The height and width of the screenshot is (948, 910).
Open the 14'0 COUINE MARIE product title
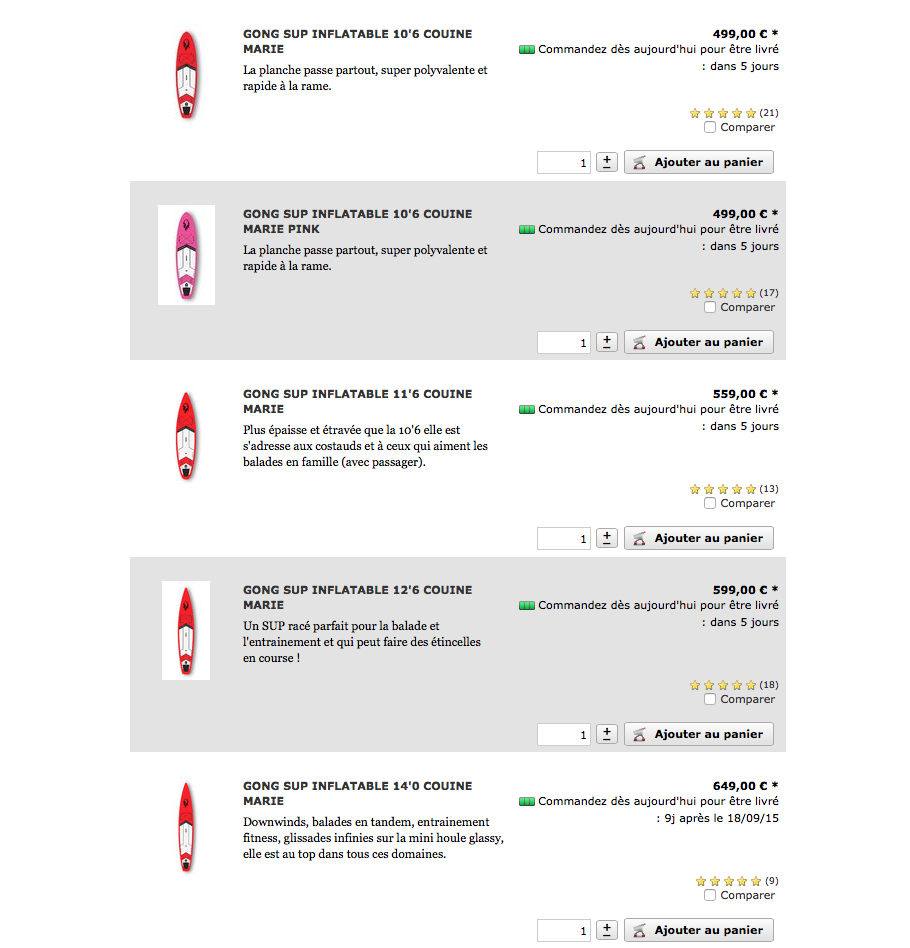pos(357,793)
